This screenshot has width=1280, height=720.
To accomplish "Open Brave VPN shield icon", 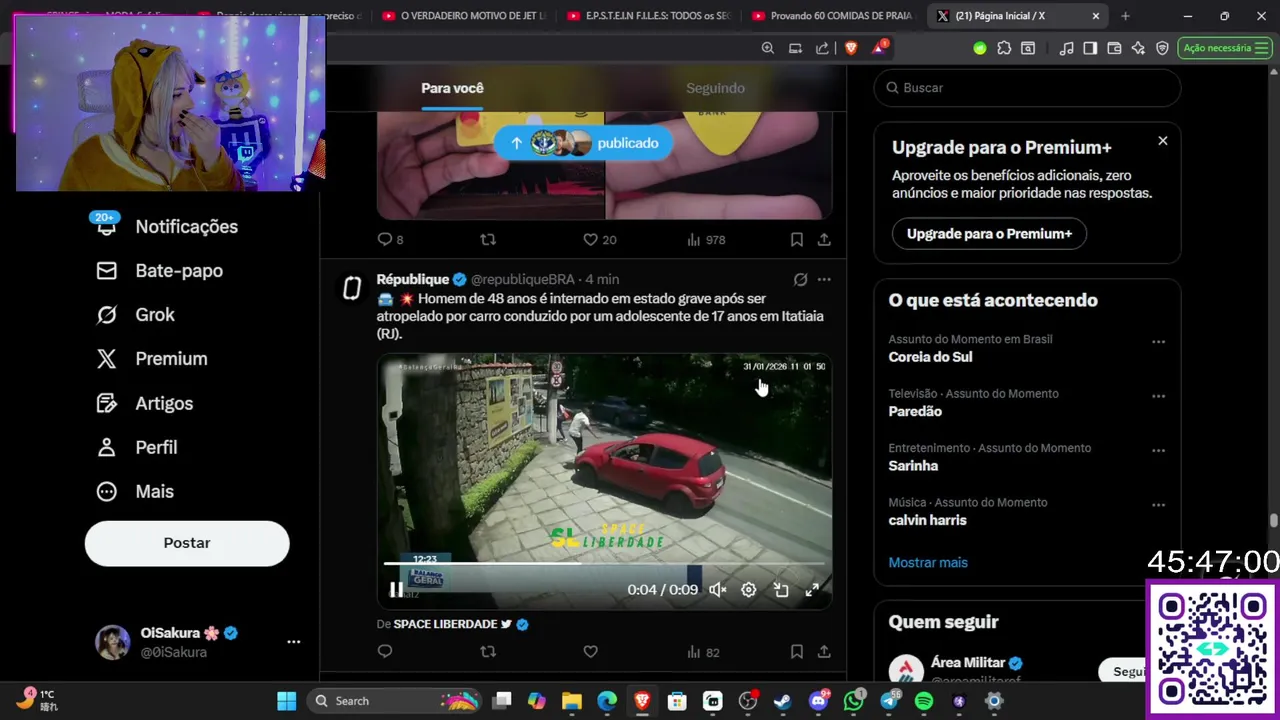I will coord(1162,48).
